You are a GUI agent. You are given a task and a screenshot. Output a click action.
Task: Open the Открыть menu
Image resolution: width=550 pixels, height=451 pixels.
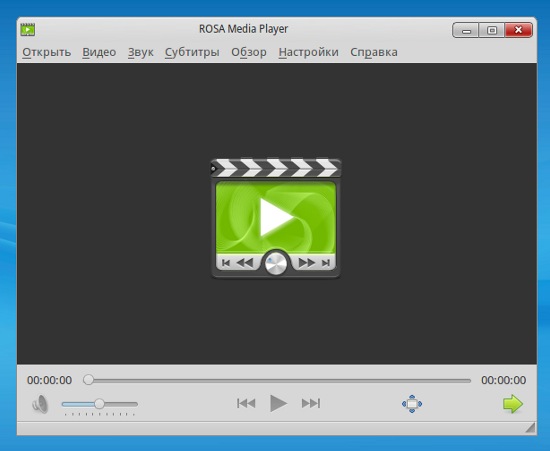[x=47, y=52]
